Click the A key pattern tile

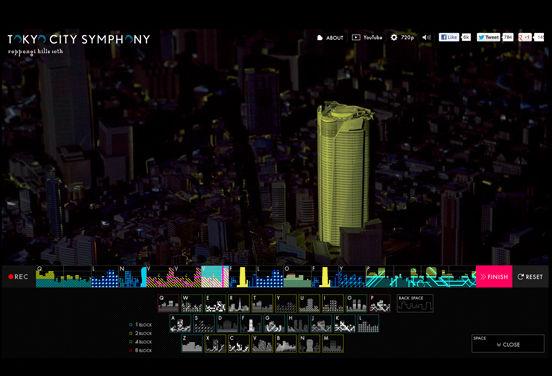[x=180, y=324]
